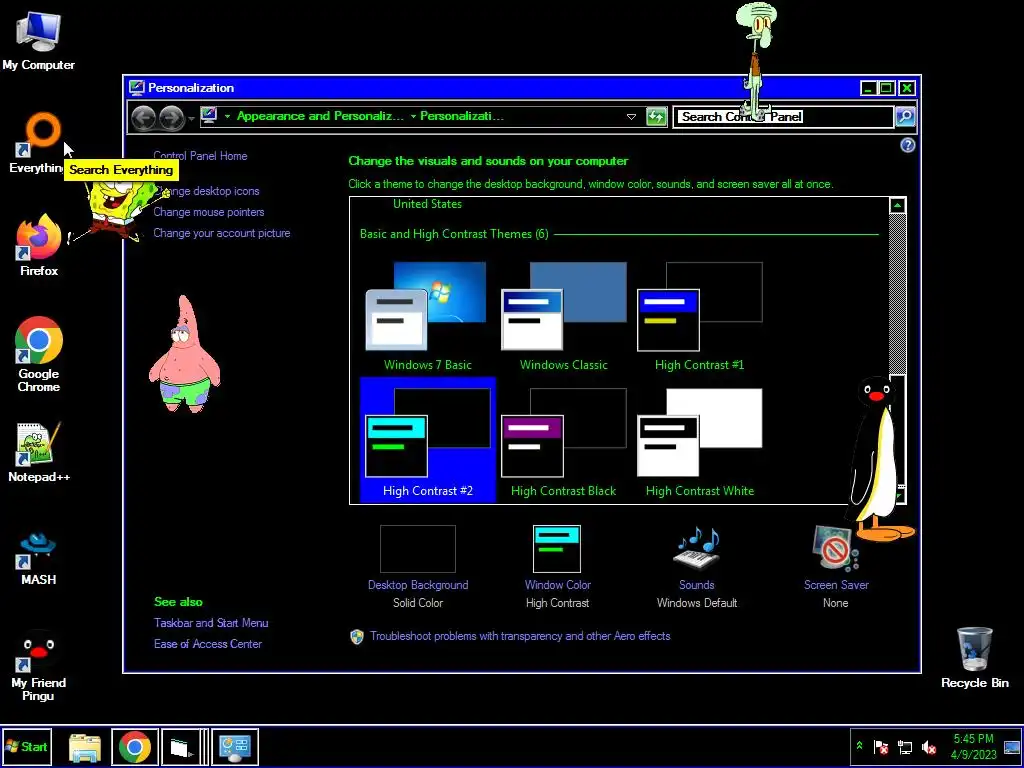Viewport: 1024px width, 768px height.
Task: Open the MASH desktop shortcut
Action: (38, 557)
